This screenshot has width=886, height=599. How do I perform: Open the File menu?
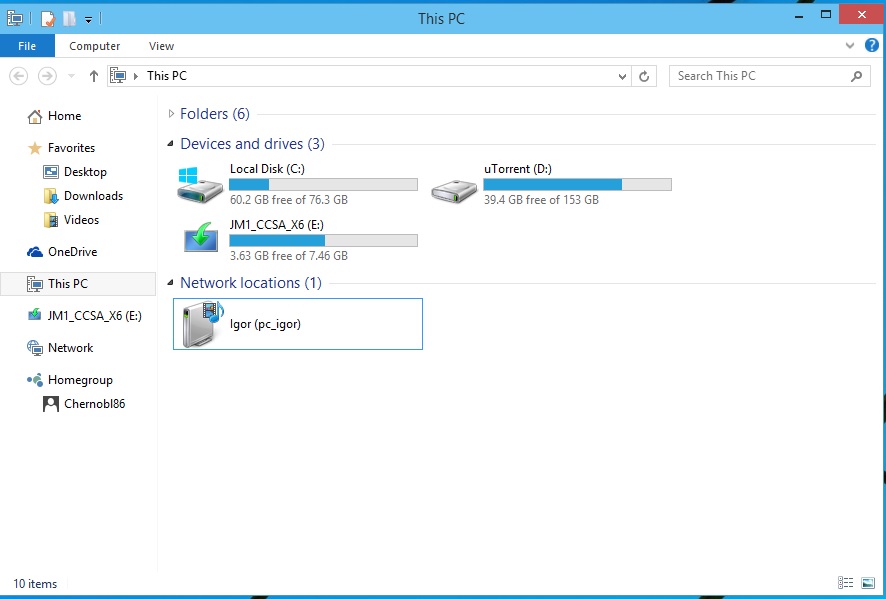click(27, 46)
